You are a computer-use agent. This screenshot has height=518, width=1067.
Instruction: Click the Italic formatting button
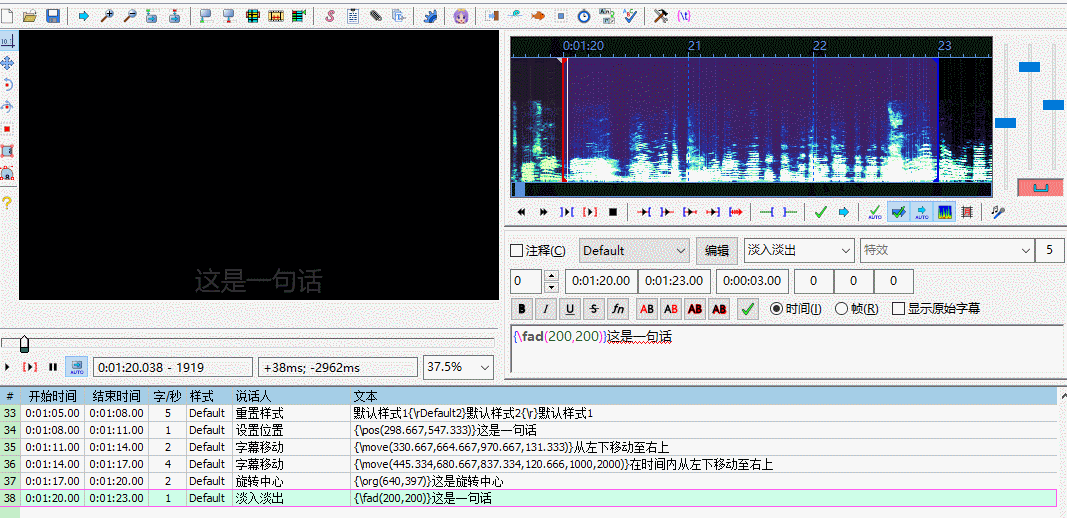point(546,310)
